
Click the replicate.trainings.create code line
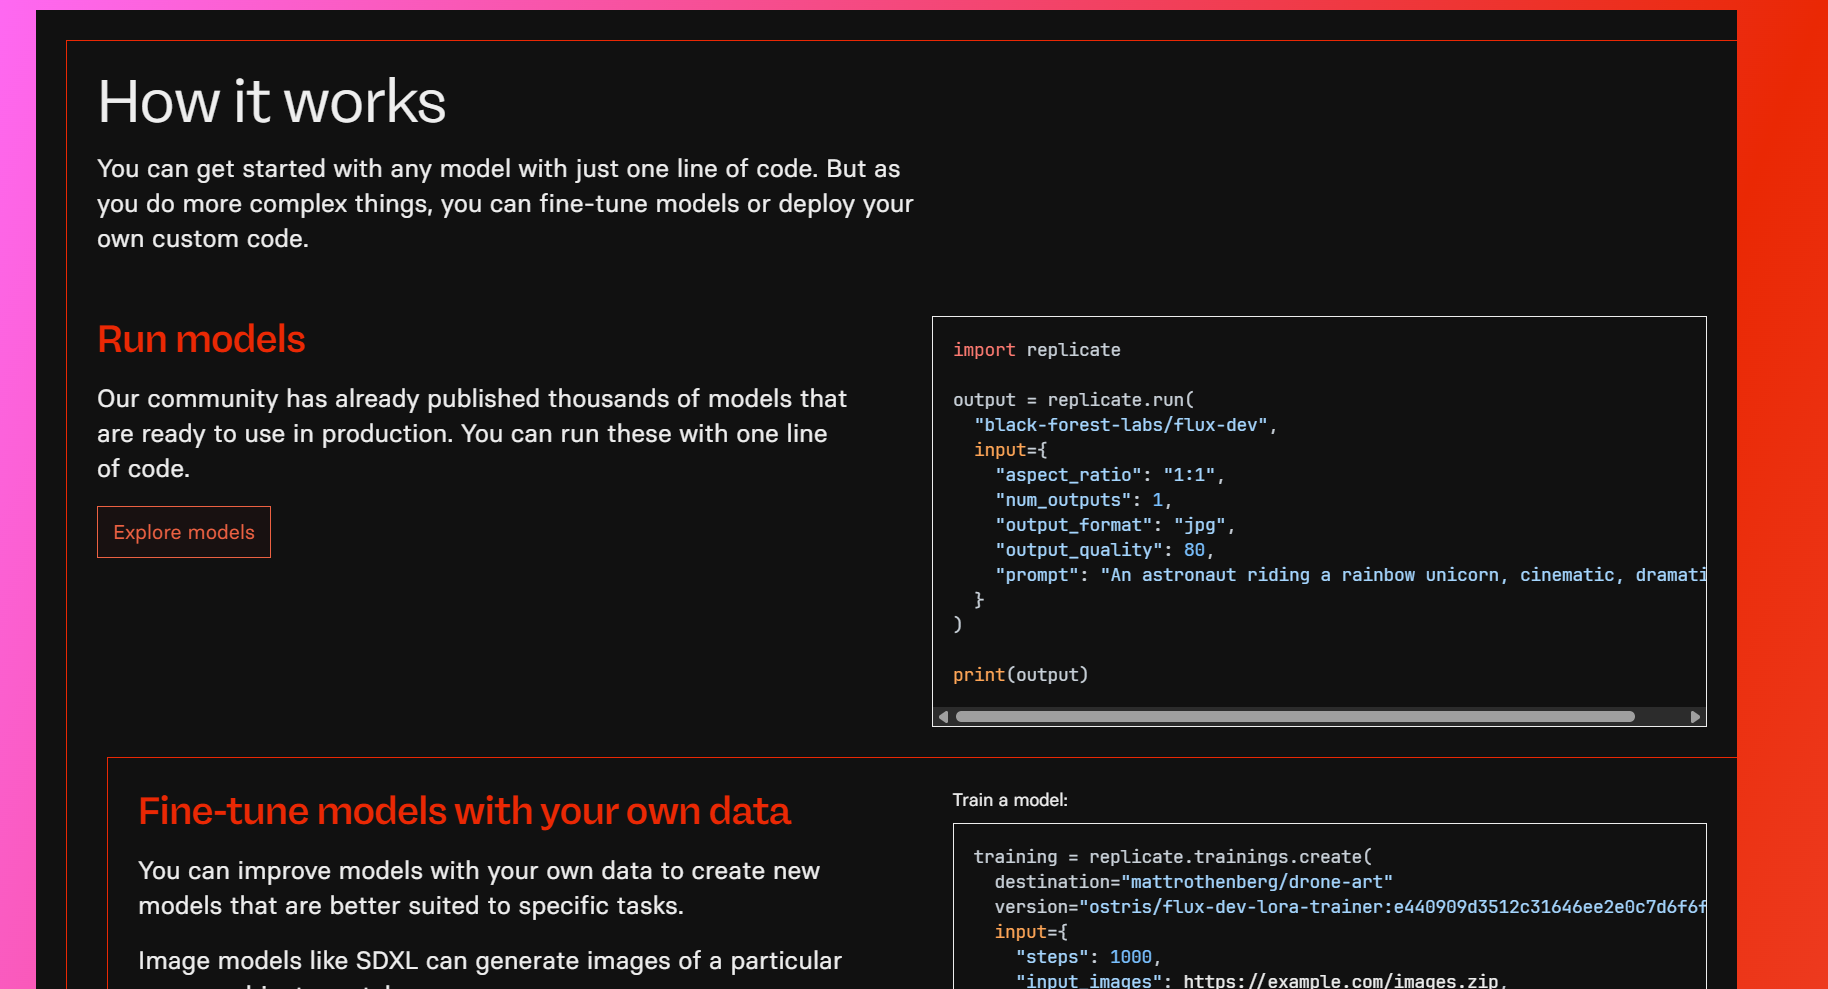1172,857
